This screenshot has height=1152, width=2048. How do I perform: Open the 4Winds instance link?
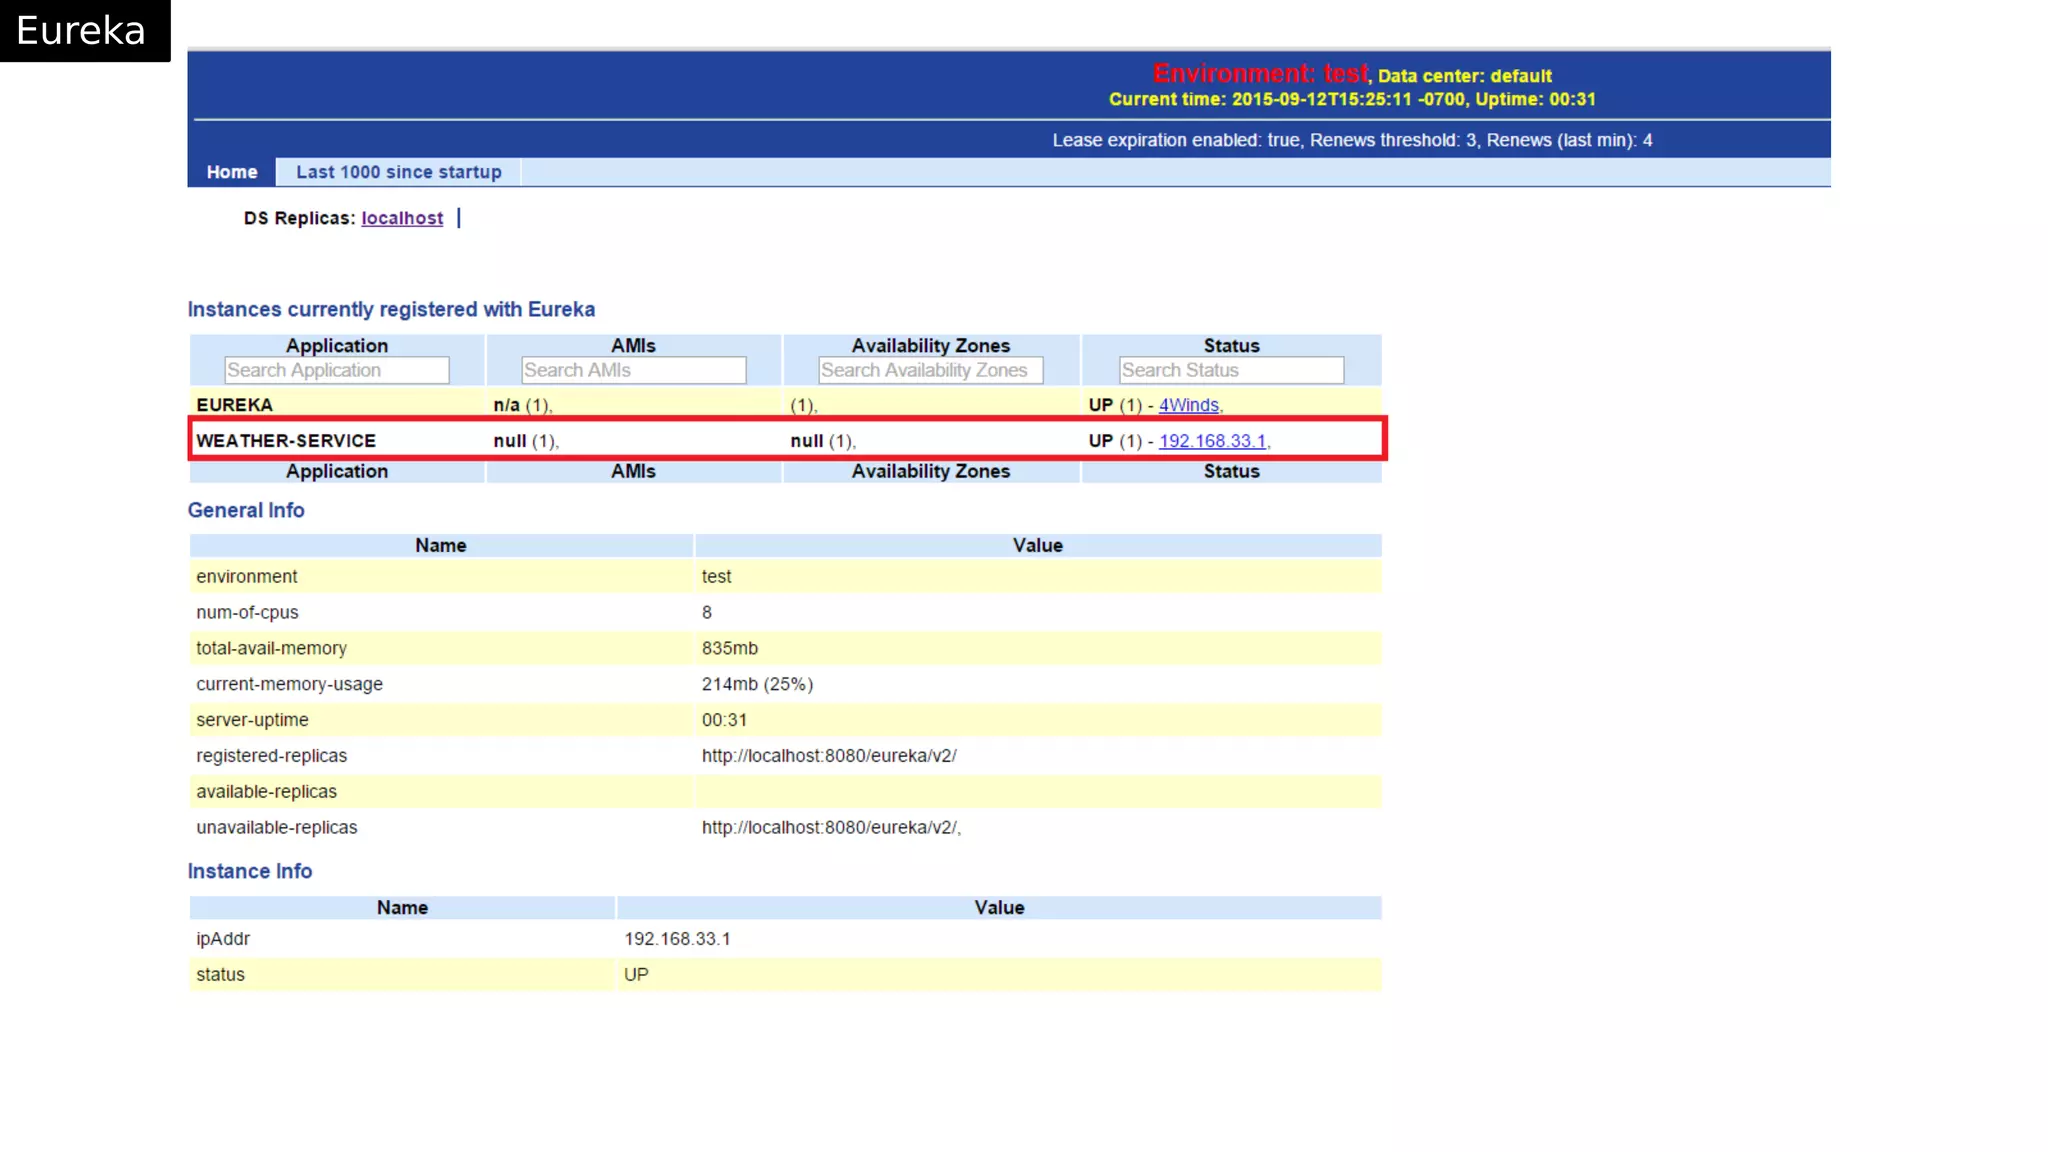(1188, 405)
